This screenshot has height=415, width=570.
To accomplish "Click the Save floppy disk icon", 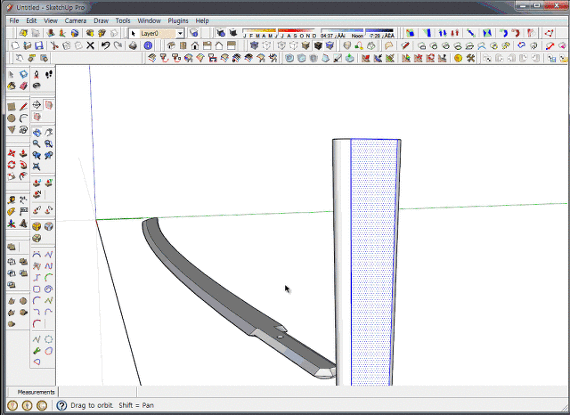I will click(39, 45).
